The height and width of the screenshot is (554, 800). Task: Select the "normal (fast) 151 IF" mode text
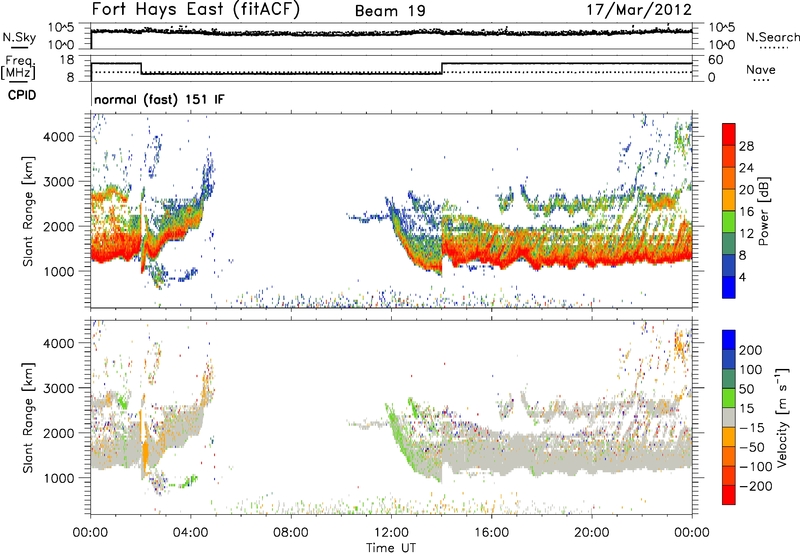click(159, 99)
